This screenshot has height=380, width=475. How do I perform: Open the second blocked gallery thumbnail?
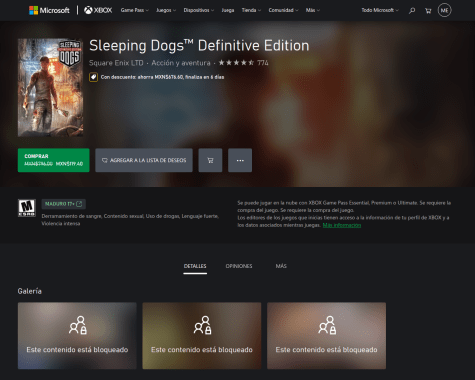click(202, 336)
